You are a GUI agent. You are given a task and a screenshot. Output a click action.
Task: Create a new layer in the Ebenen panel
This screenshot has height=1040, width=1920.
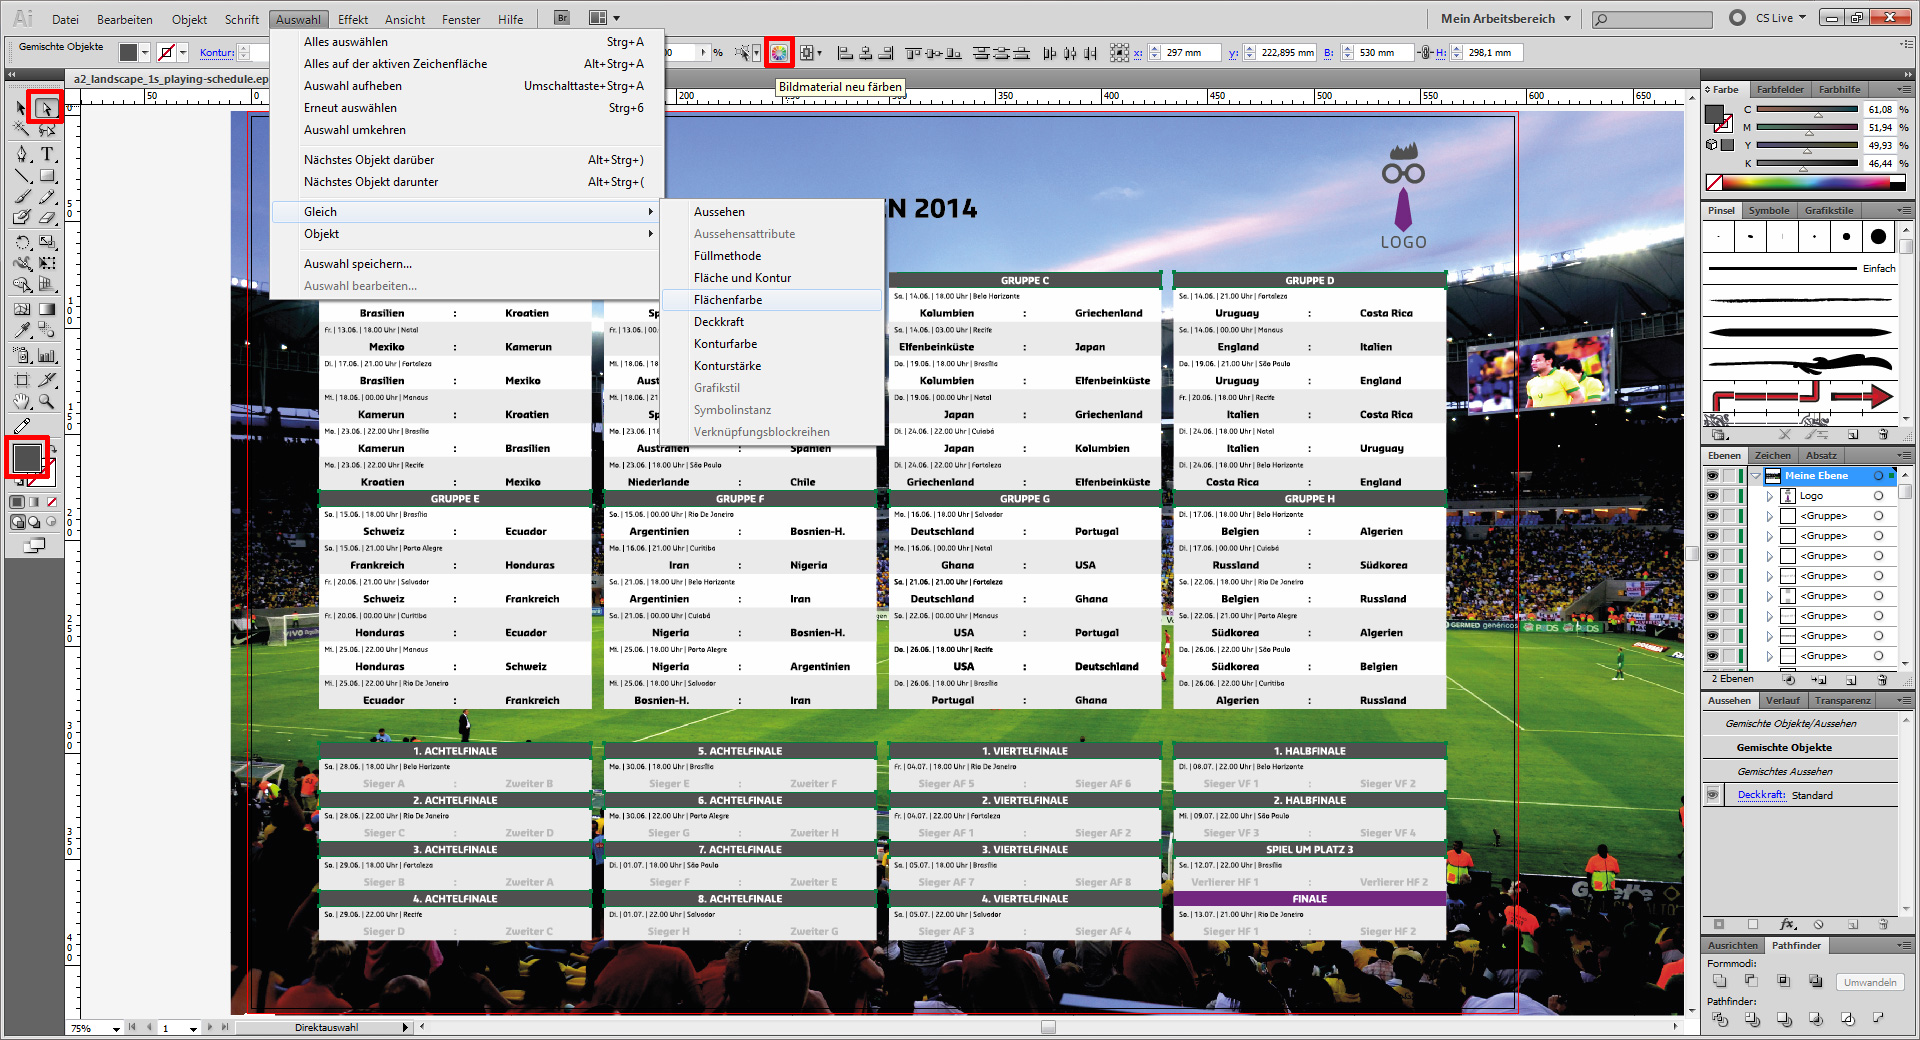click(1852, 680)
